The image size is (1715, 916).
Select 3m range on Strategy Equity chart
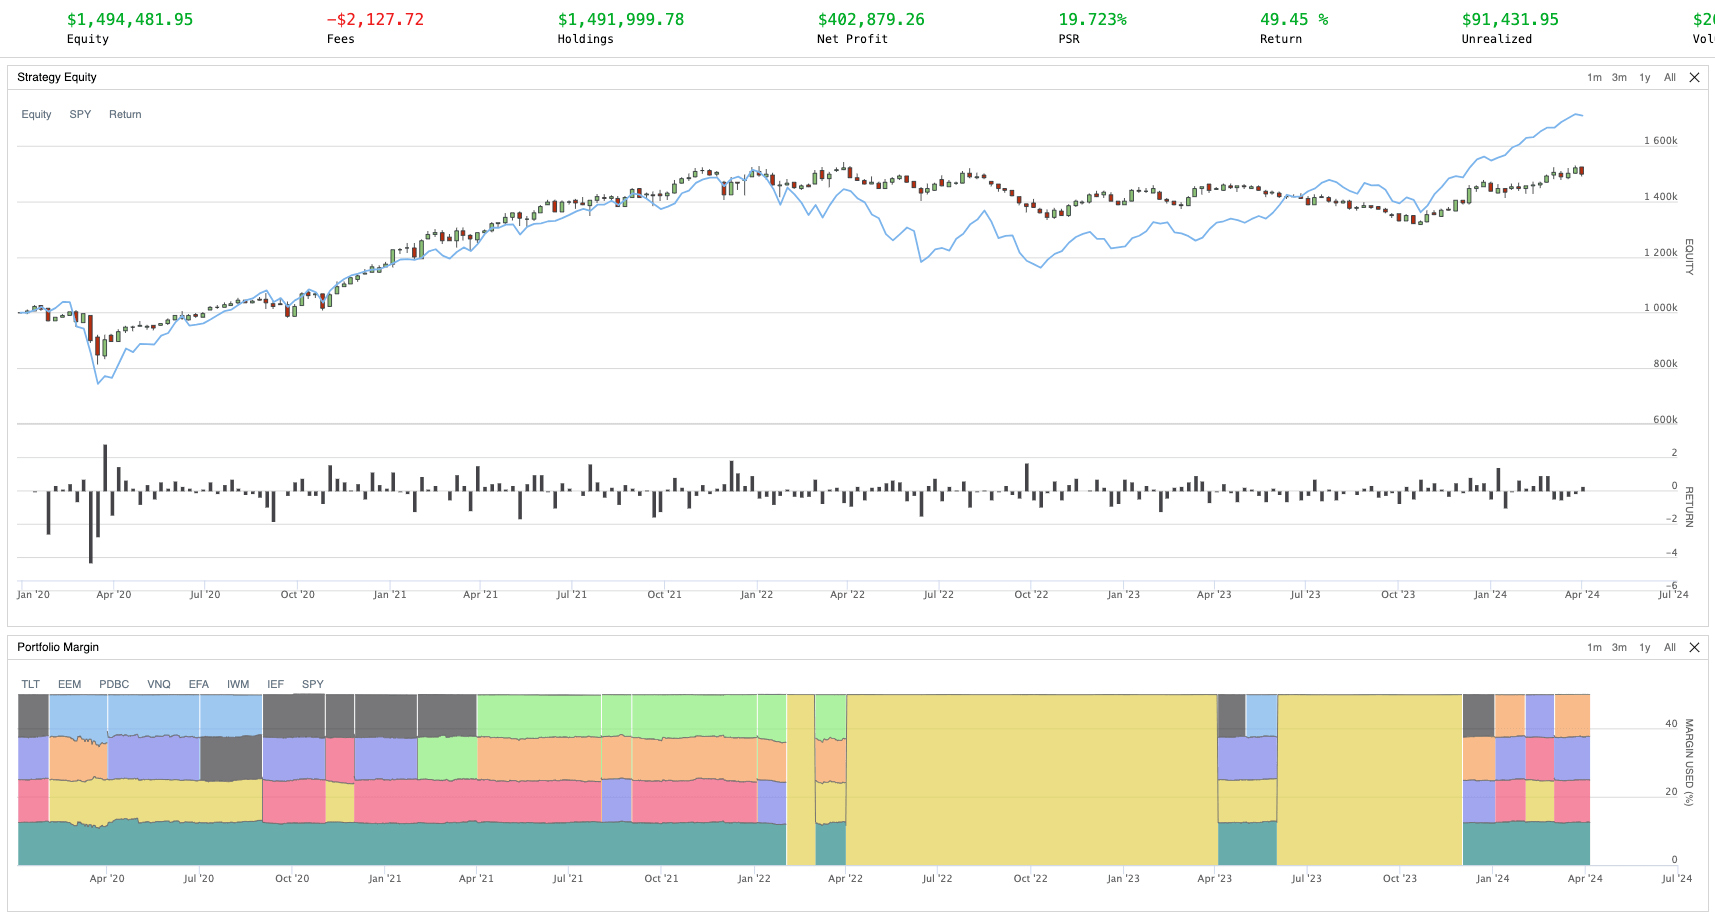coord(1619,78)
